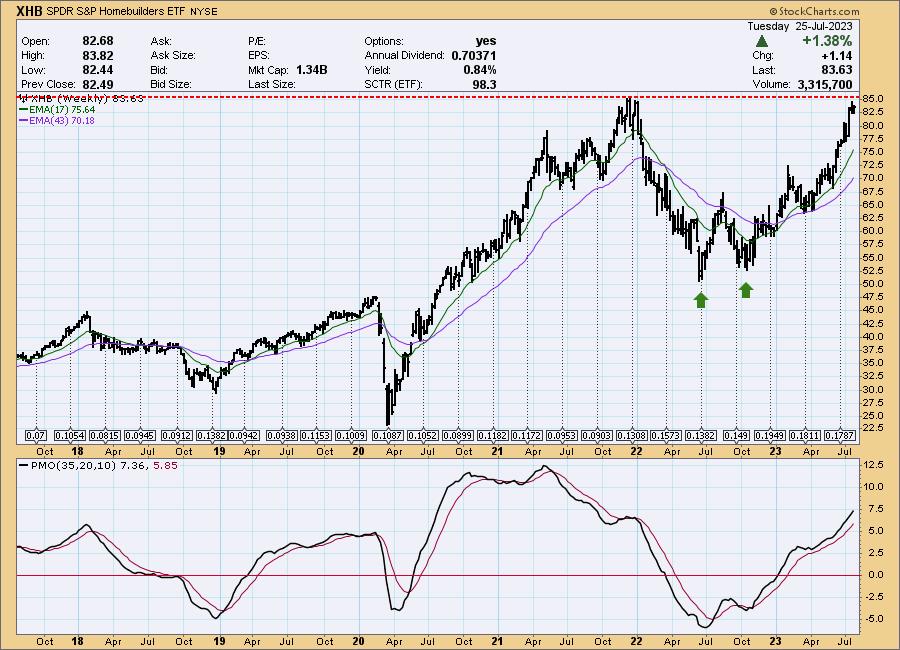Click the dividend box 0.1054
Image resolution: width=900 pixels, height=650 pixels.
click(x=70, y=436)
